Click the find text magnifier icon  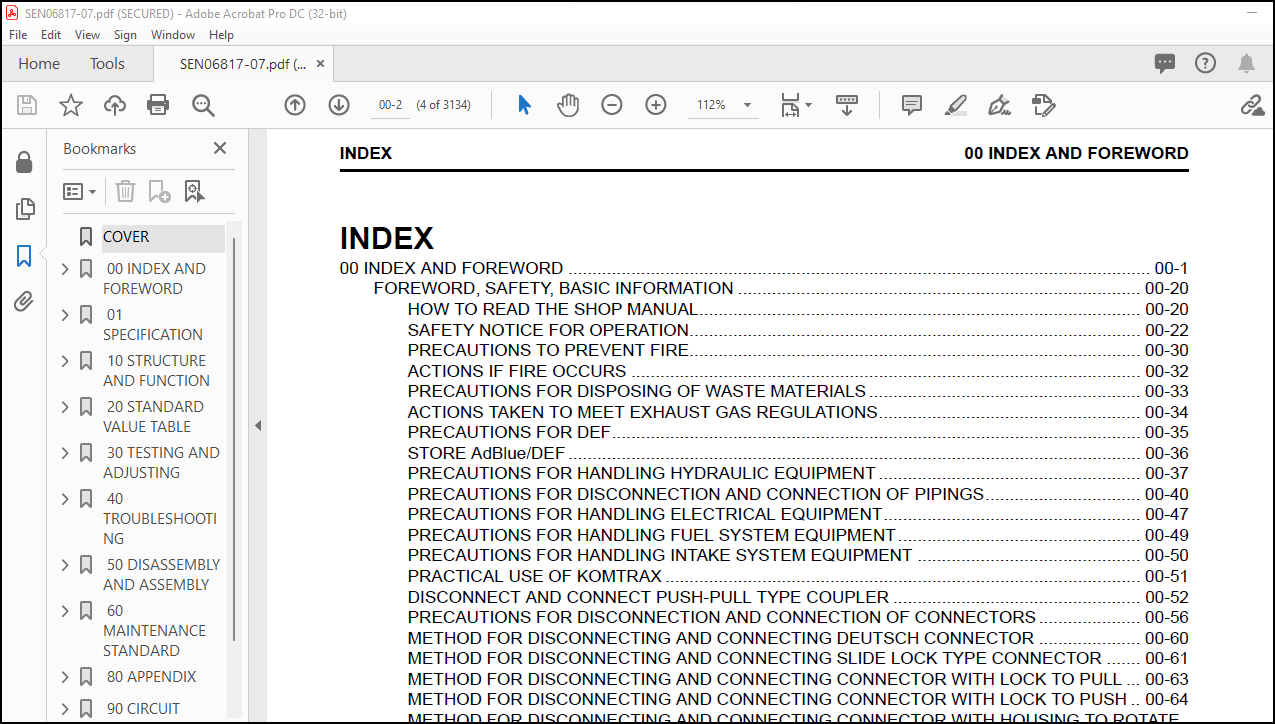click(x=204, y=105)
